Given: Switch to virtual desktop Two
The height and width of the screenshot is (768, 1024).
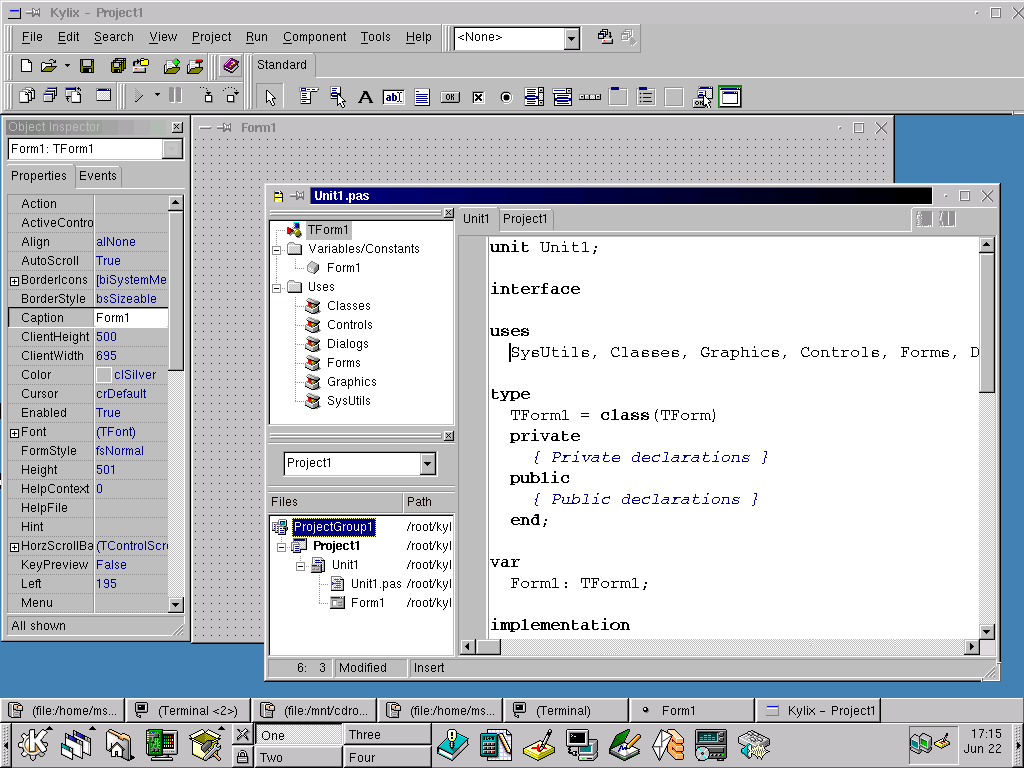Looking at the screenshot, I should click(298, 758).
